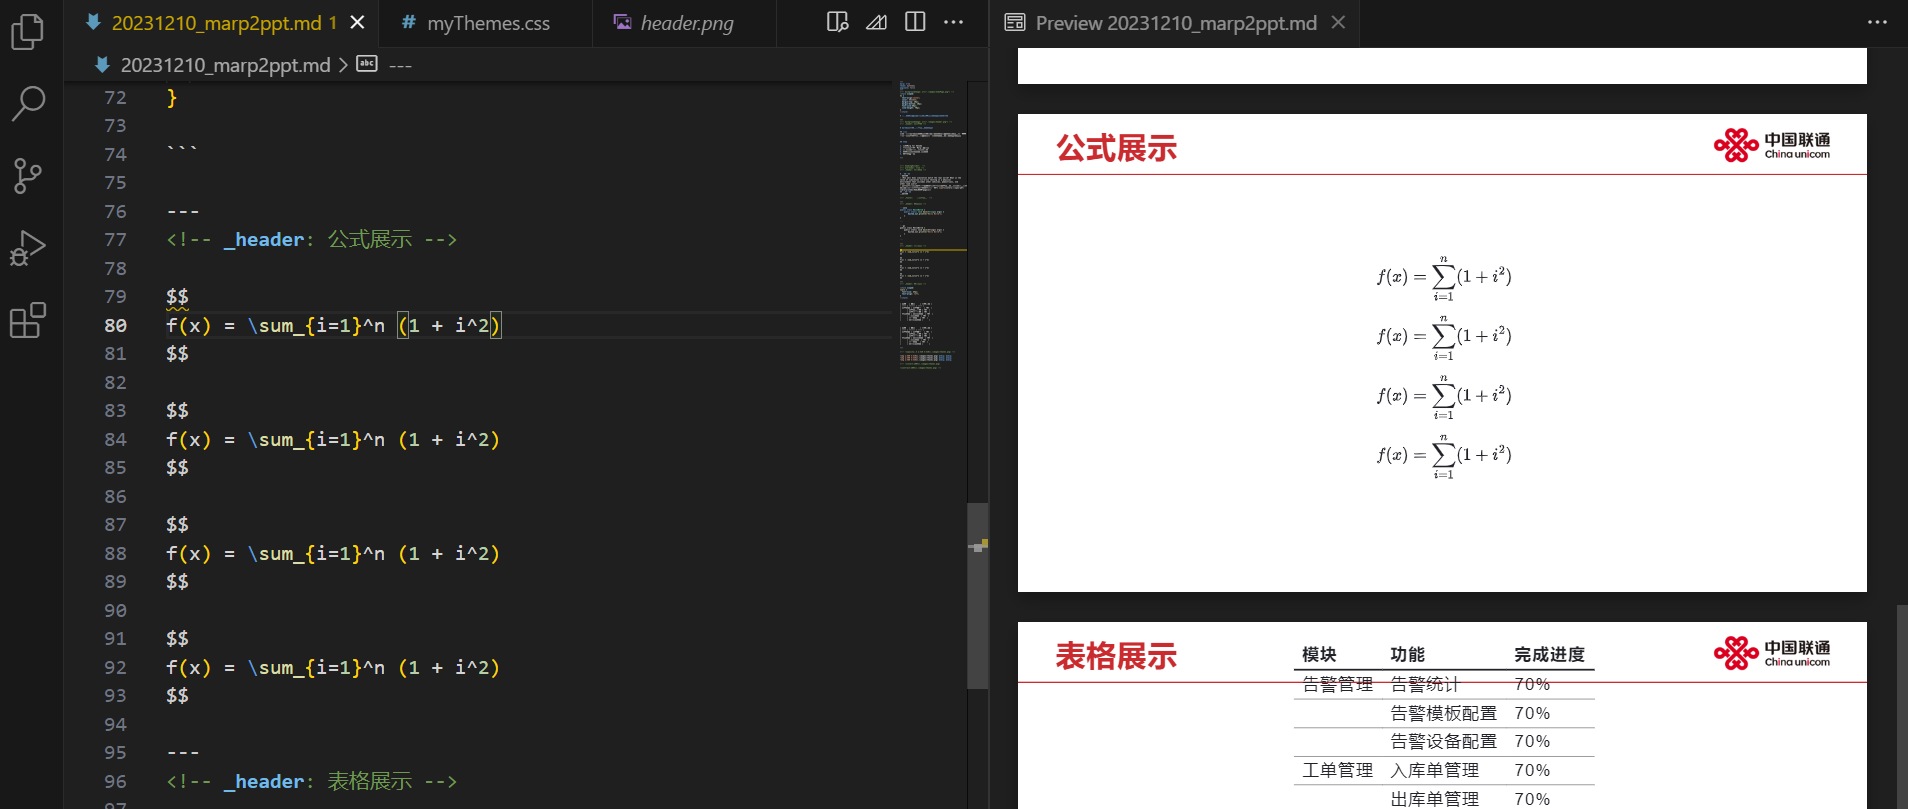The image size is (1908, 809).
Task: Click the first rendered formula in preview
Action: click(1443, 278)
